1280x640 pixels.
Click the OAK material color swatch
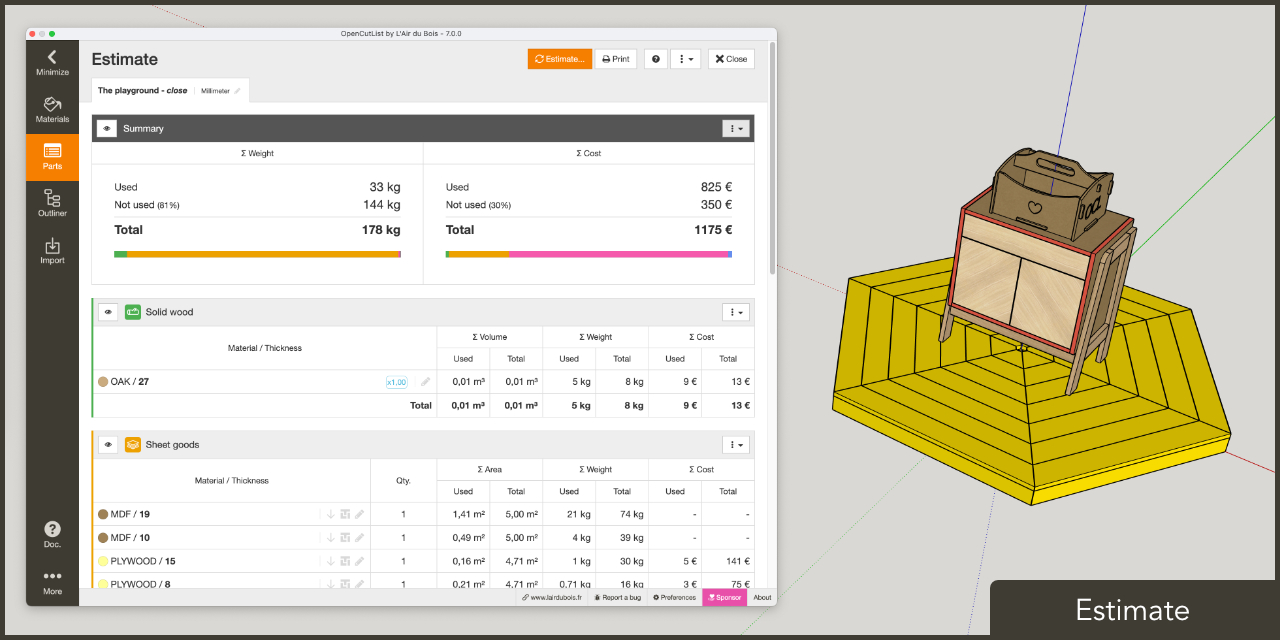point(103,382)
